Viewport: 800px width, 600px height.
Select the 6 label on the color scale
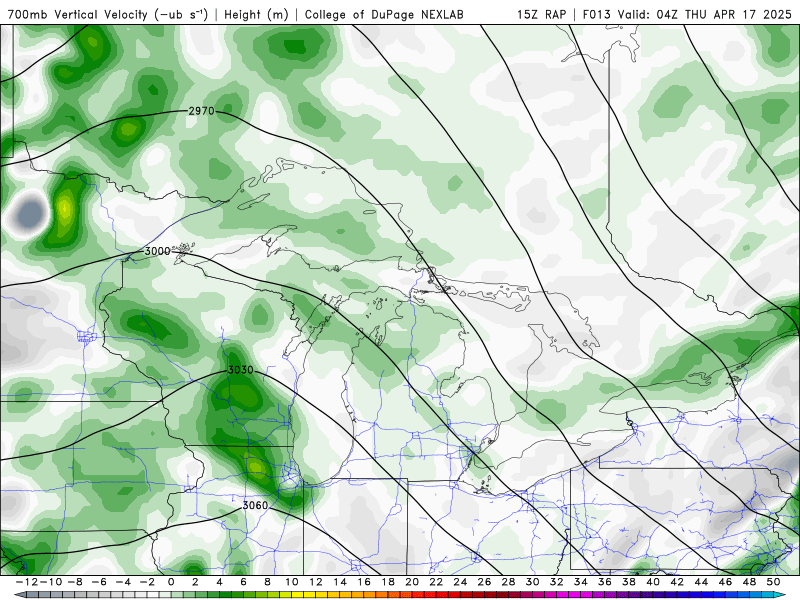[243, 582]
